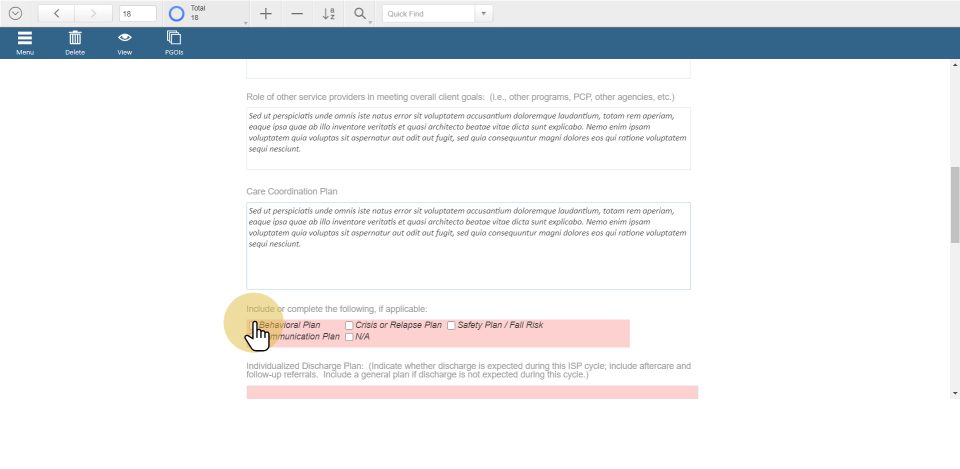The height and width of the screenshot is (469, 960).
Task: Open the circled chevron dropdown at top-left
Action: [15, 14]
